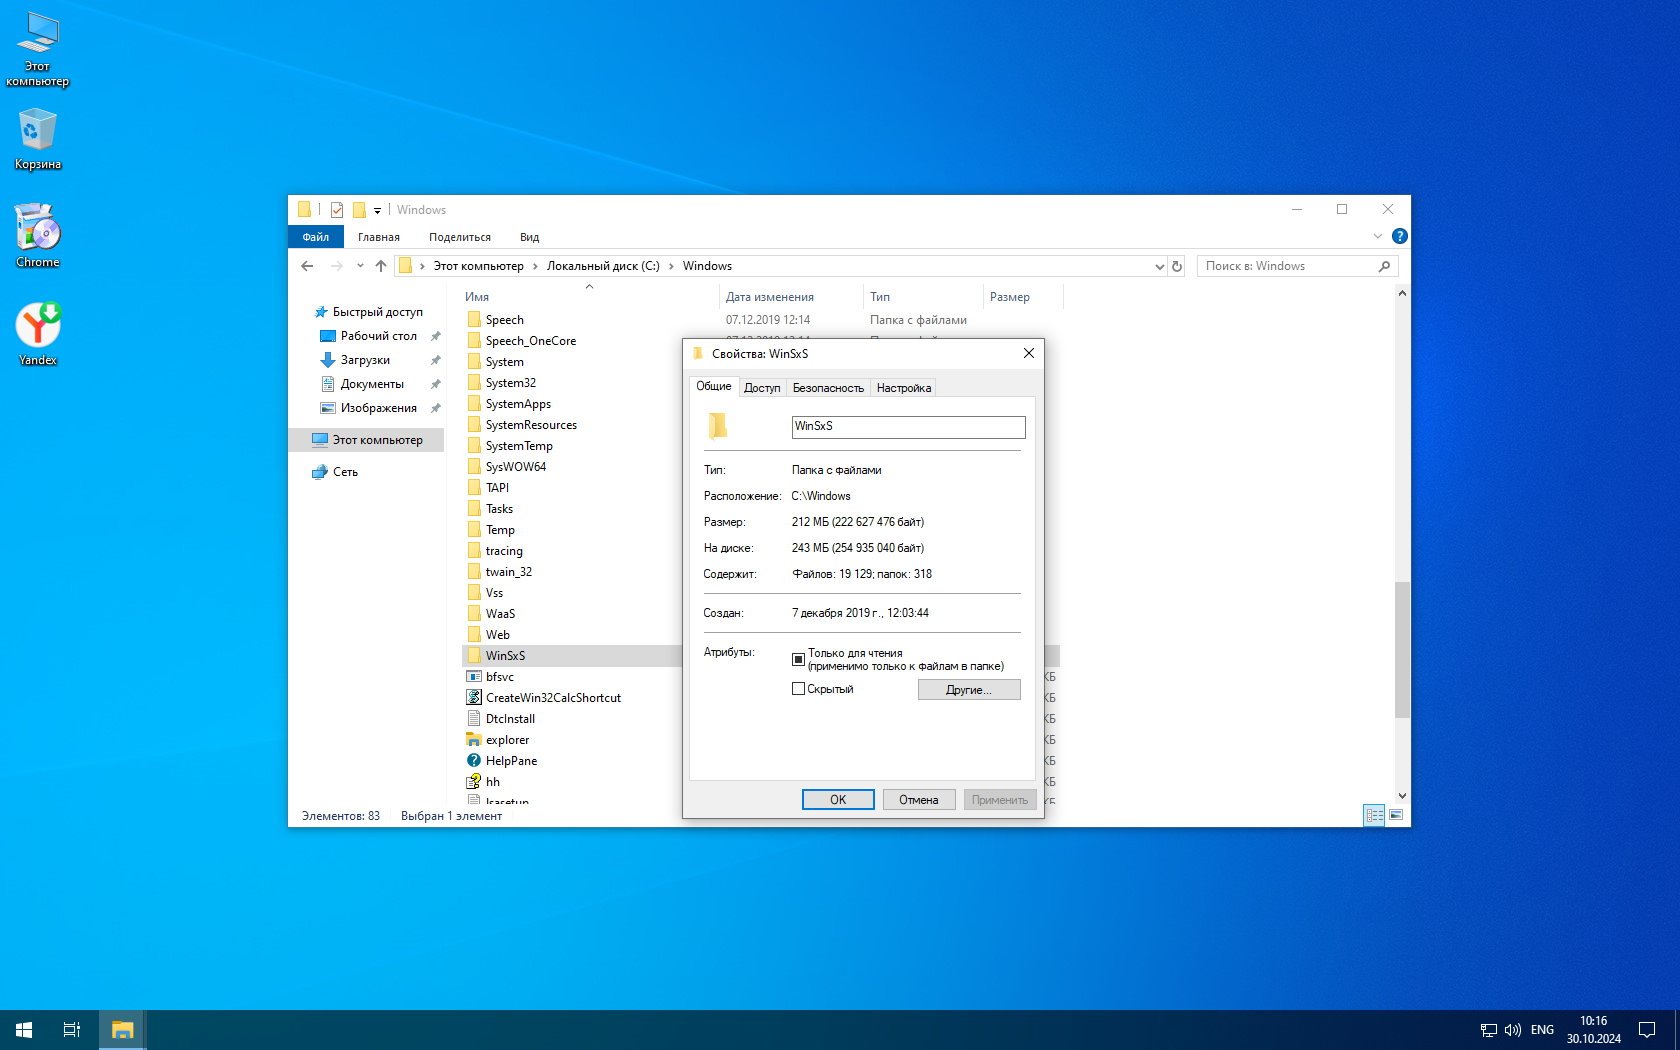This screenshot has height=1050, width=1680.
Task: Open Windows Start menu
Action: (x=24, y=1029)
